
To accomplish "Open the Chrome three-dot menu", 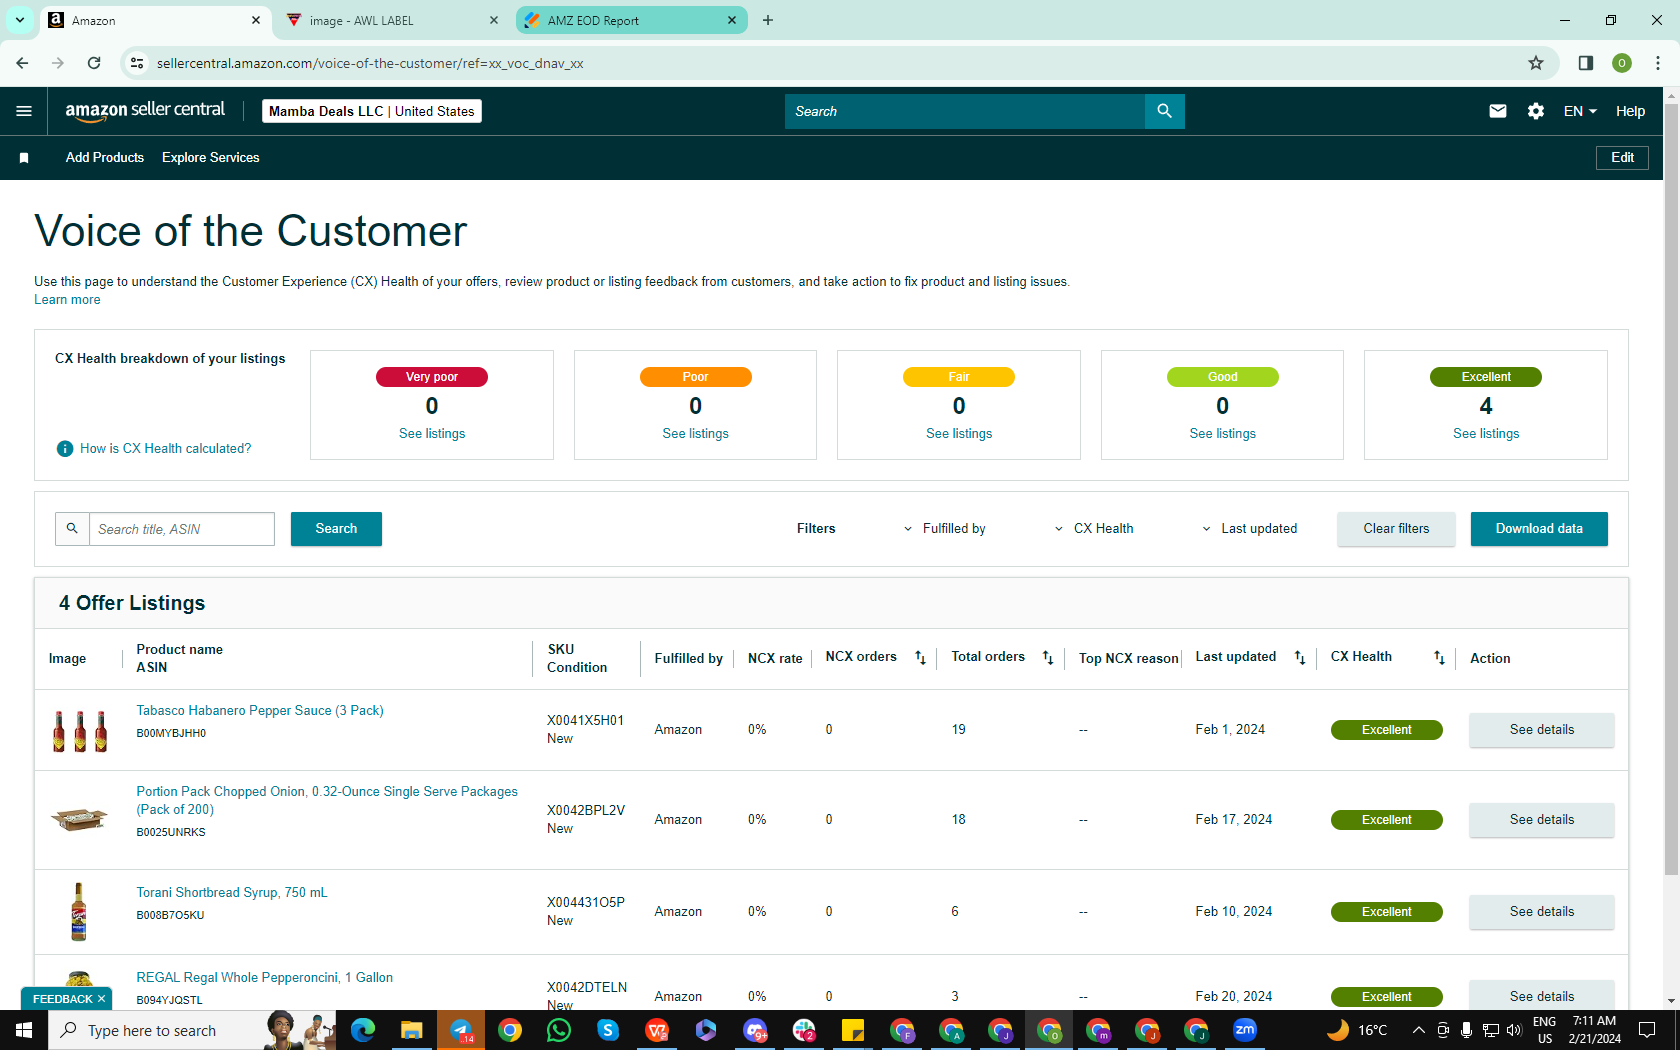I will [x=1658, y=63].
